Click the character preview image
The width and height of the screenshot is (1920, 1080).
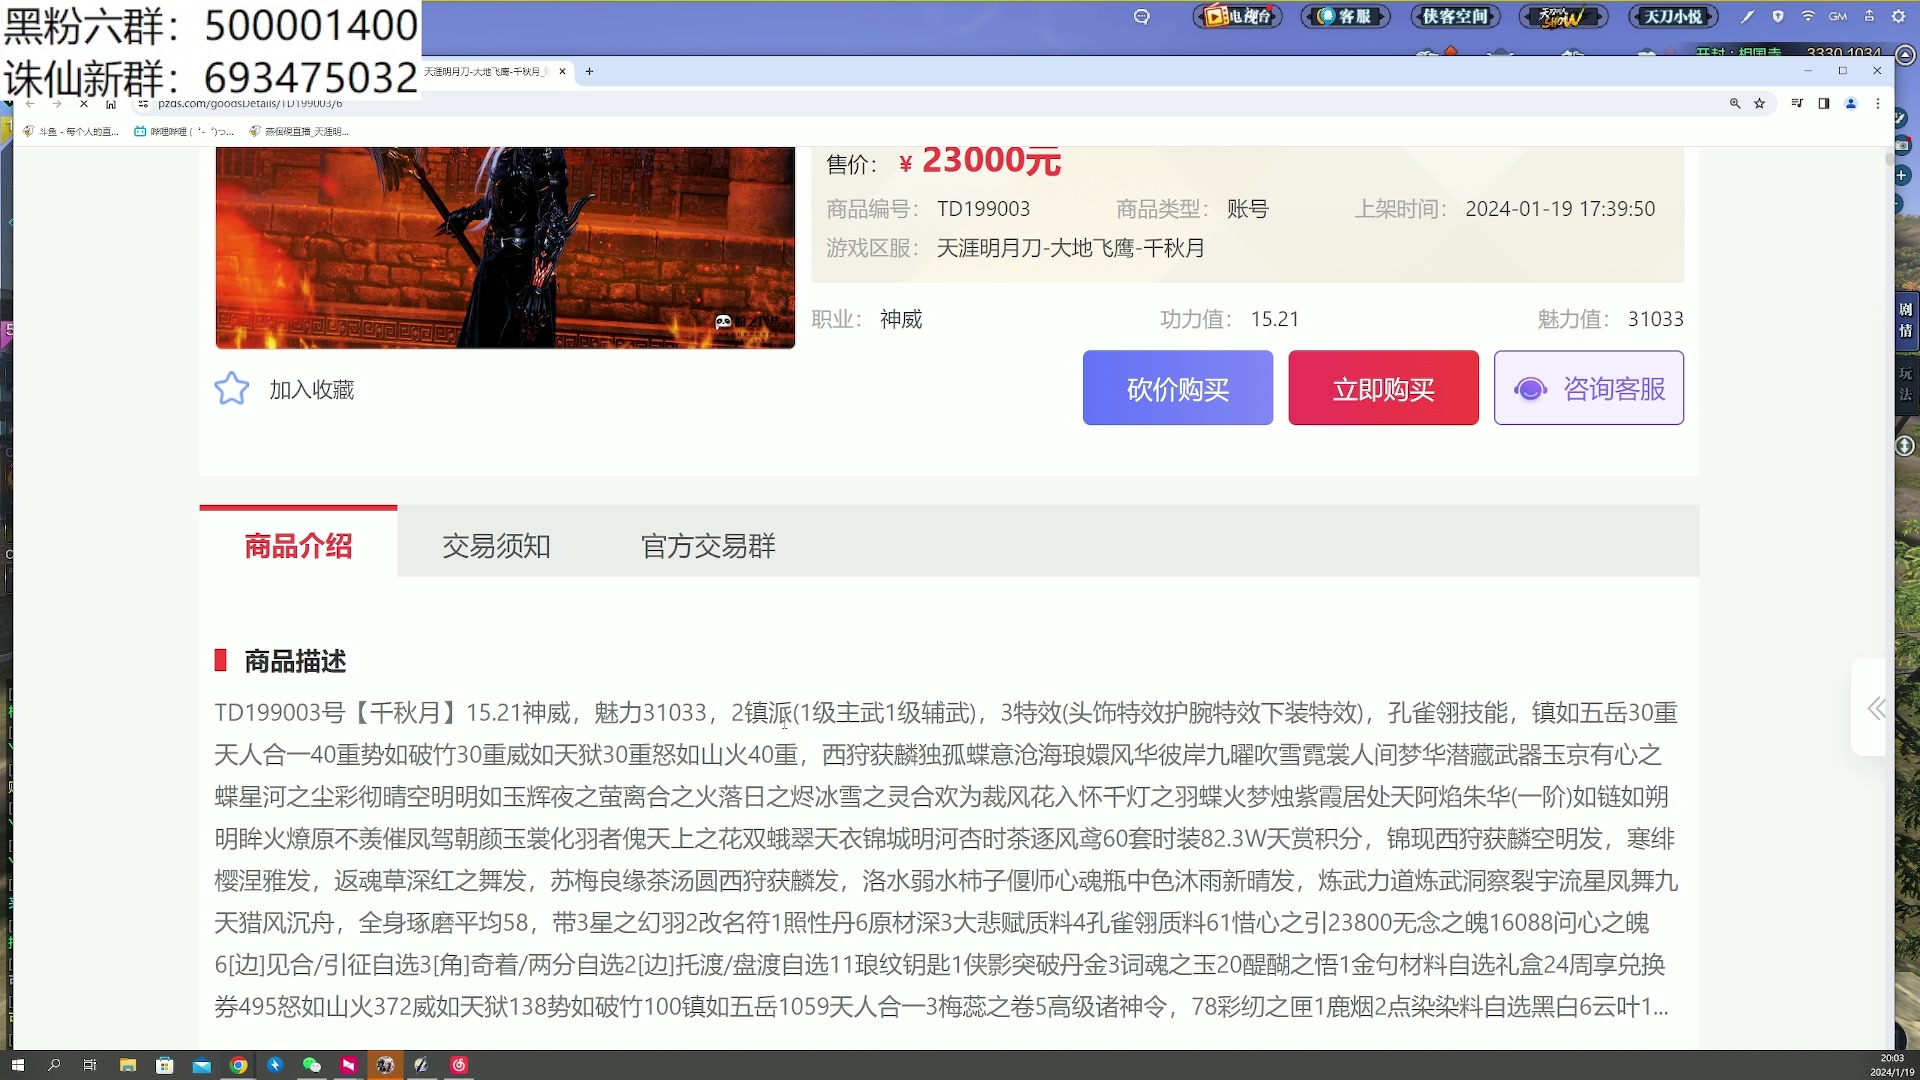point(505,247)
